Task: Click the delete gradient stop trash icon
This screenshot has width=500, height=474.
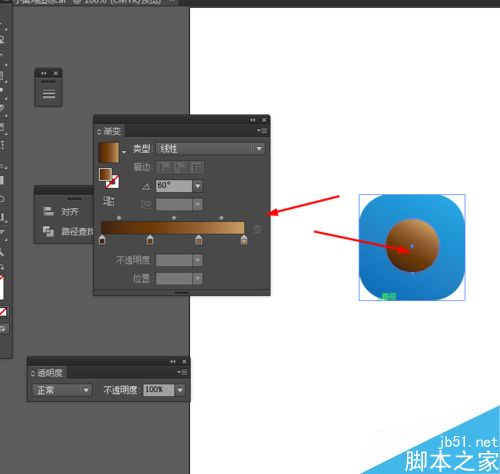Action: pos(257,229)
